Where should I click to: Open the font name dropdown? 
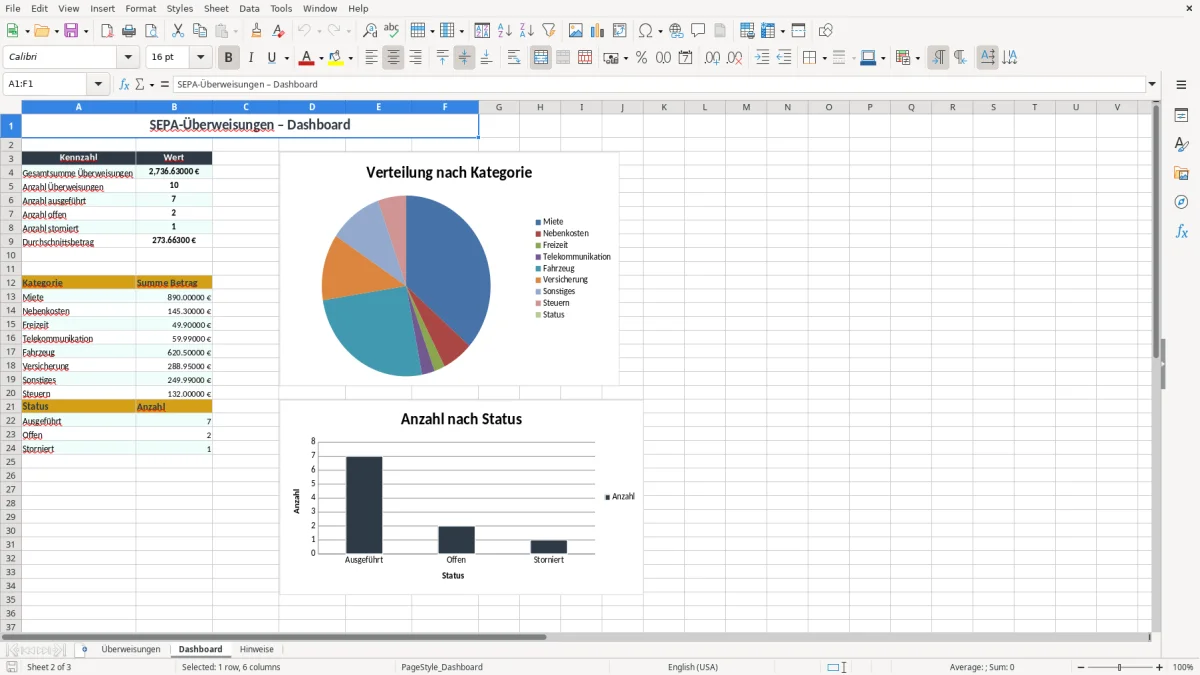point(127,58)
